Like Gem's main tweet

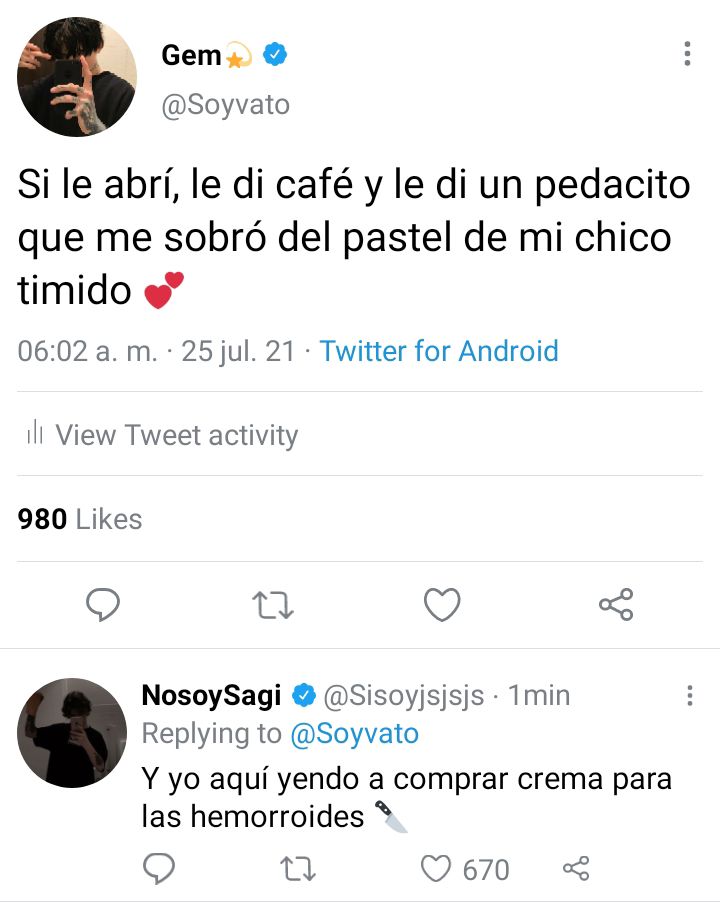point(442,605)
